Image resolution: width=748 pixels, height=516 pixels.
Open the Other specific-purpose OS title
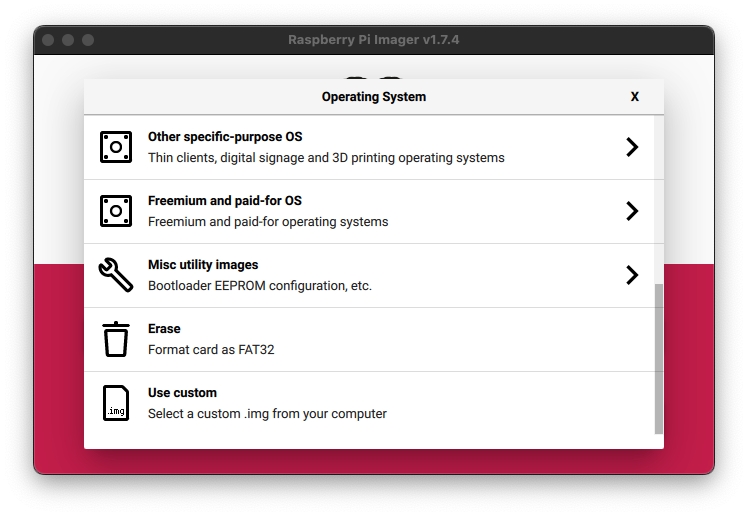click(x=225, y=137)
